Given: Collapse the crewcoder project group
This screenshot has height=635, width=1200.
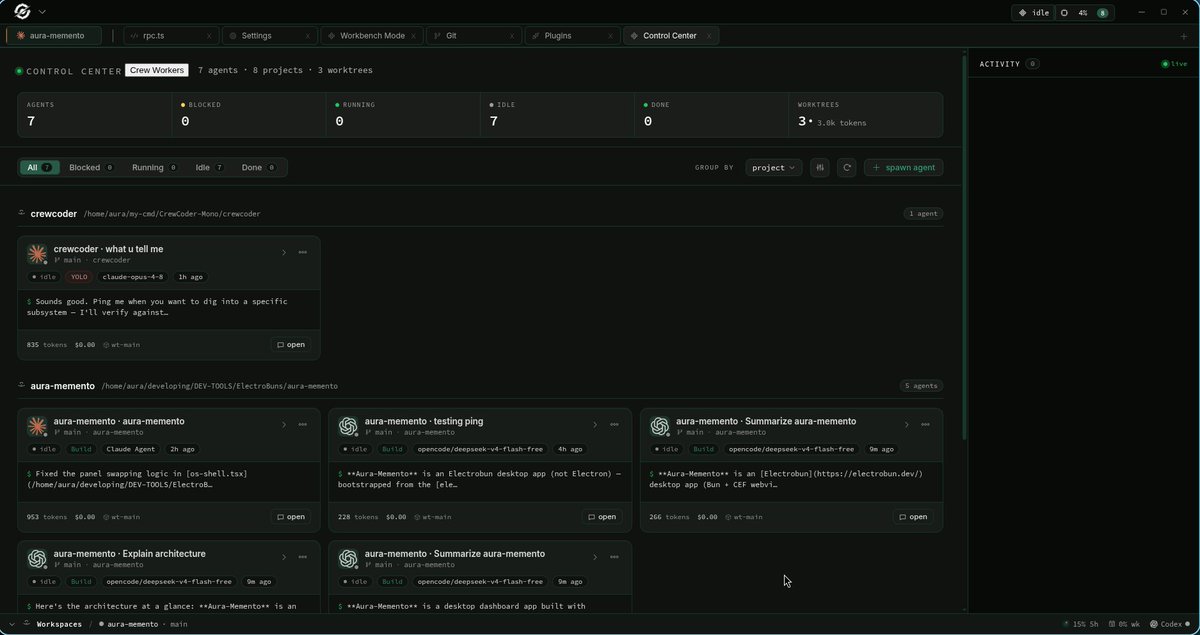Looking at the screenshot, I should pyautogui.click(x=21, y=213).
